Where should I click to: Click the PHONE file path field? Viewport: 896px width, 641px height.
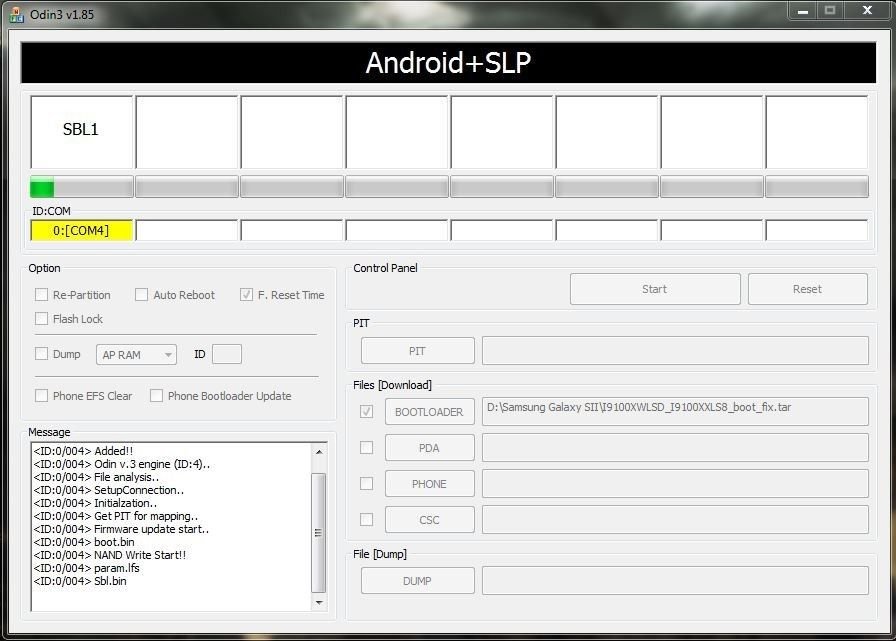point(675,484)
